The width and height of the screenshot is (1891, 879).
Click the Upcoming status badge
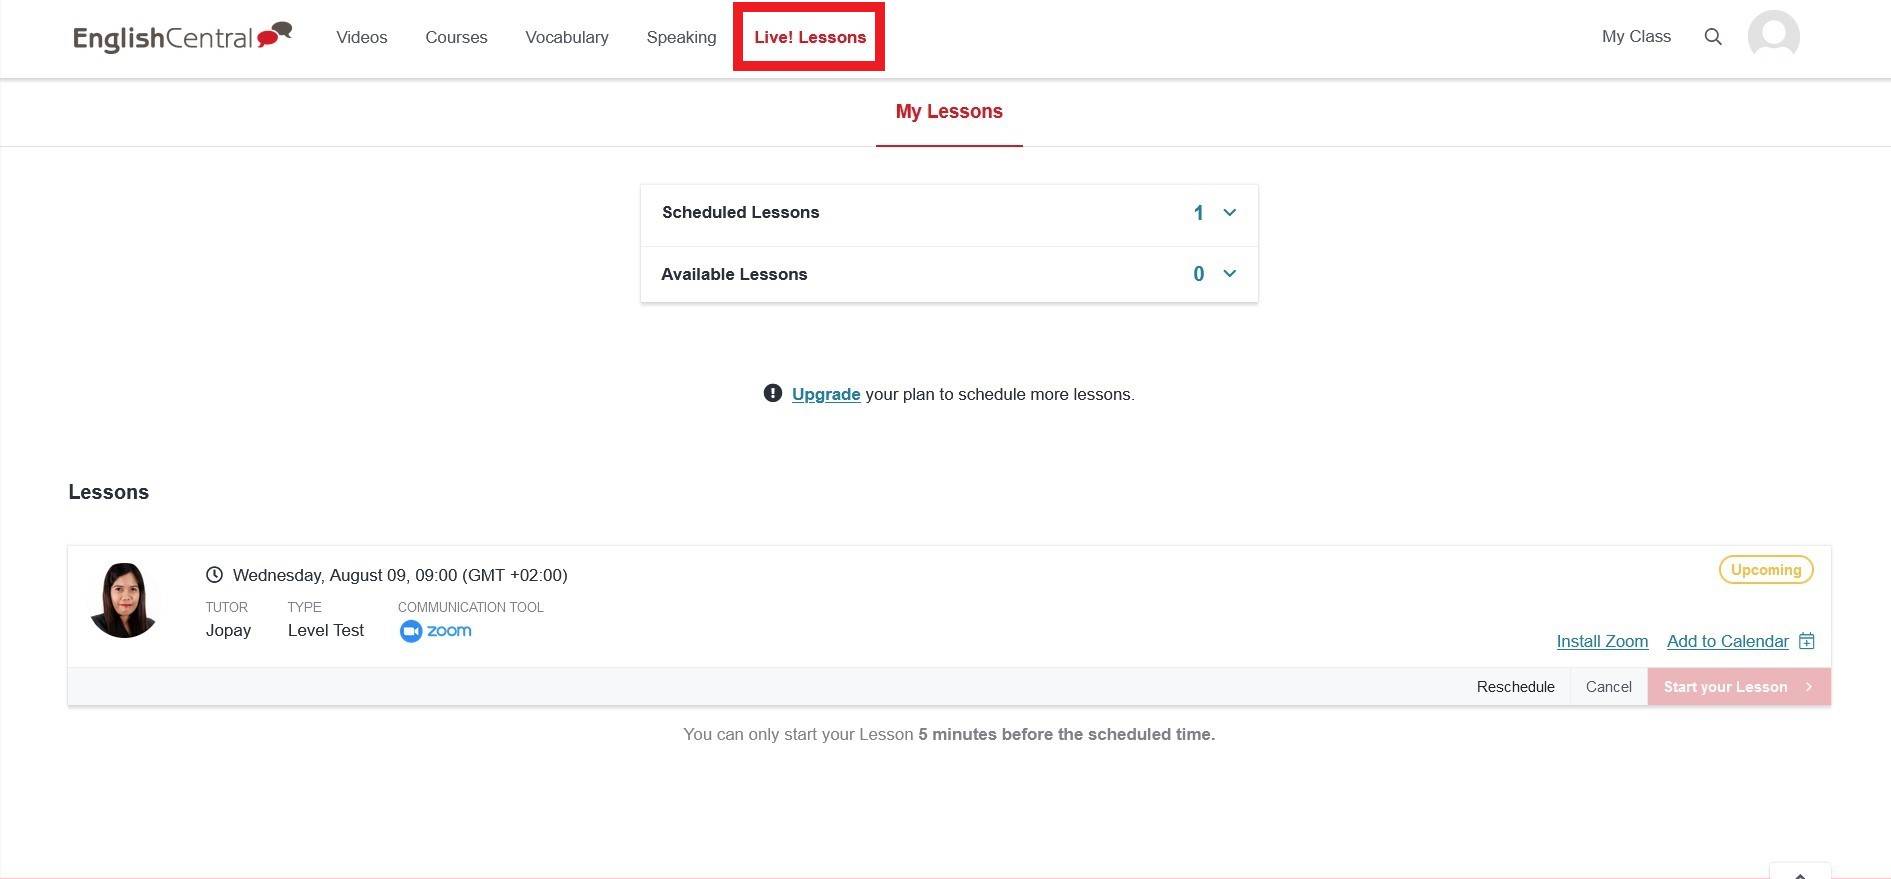point(1766,570)
